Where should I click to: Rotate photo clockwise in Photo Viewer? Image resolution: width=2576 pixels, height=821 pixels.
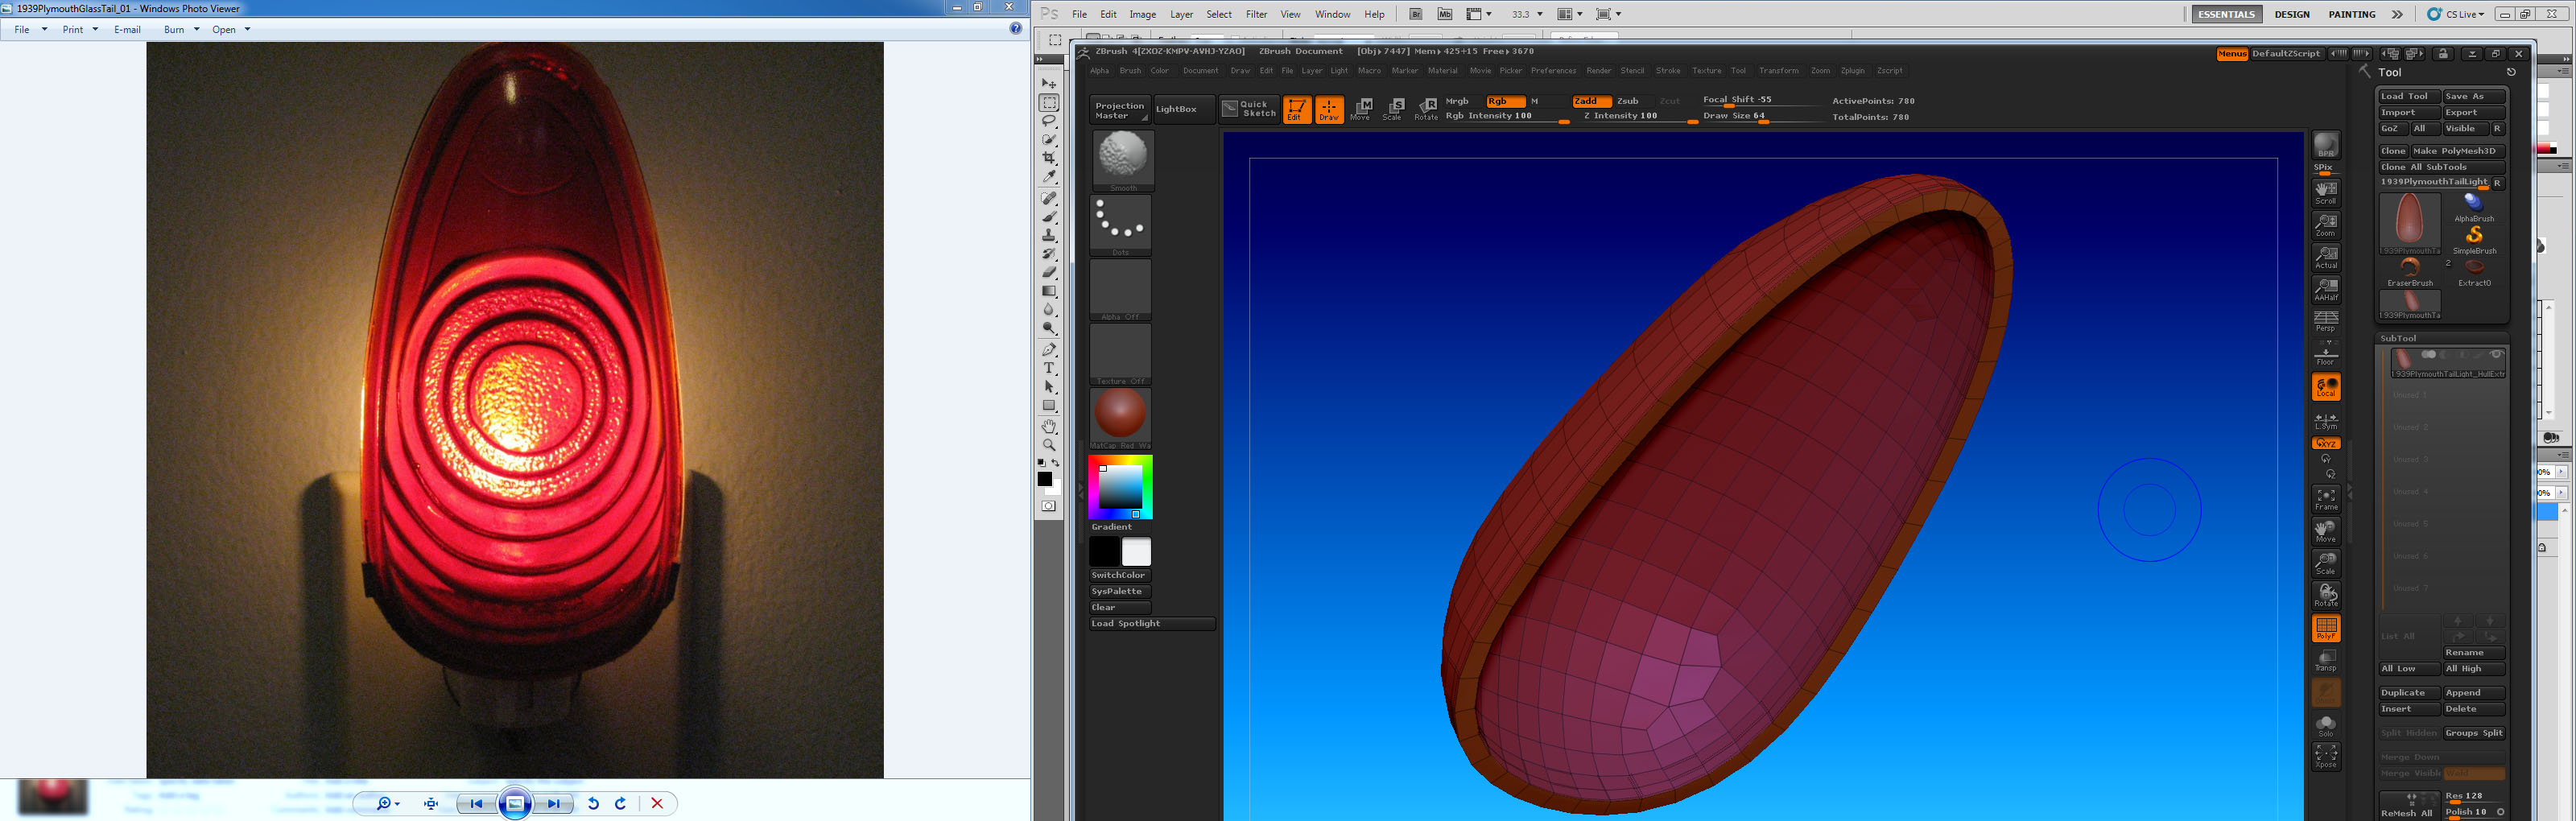click(x=620, y=803)
